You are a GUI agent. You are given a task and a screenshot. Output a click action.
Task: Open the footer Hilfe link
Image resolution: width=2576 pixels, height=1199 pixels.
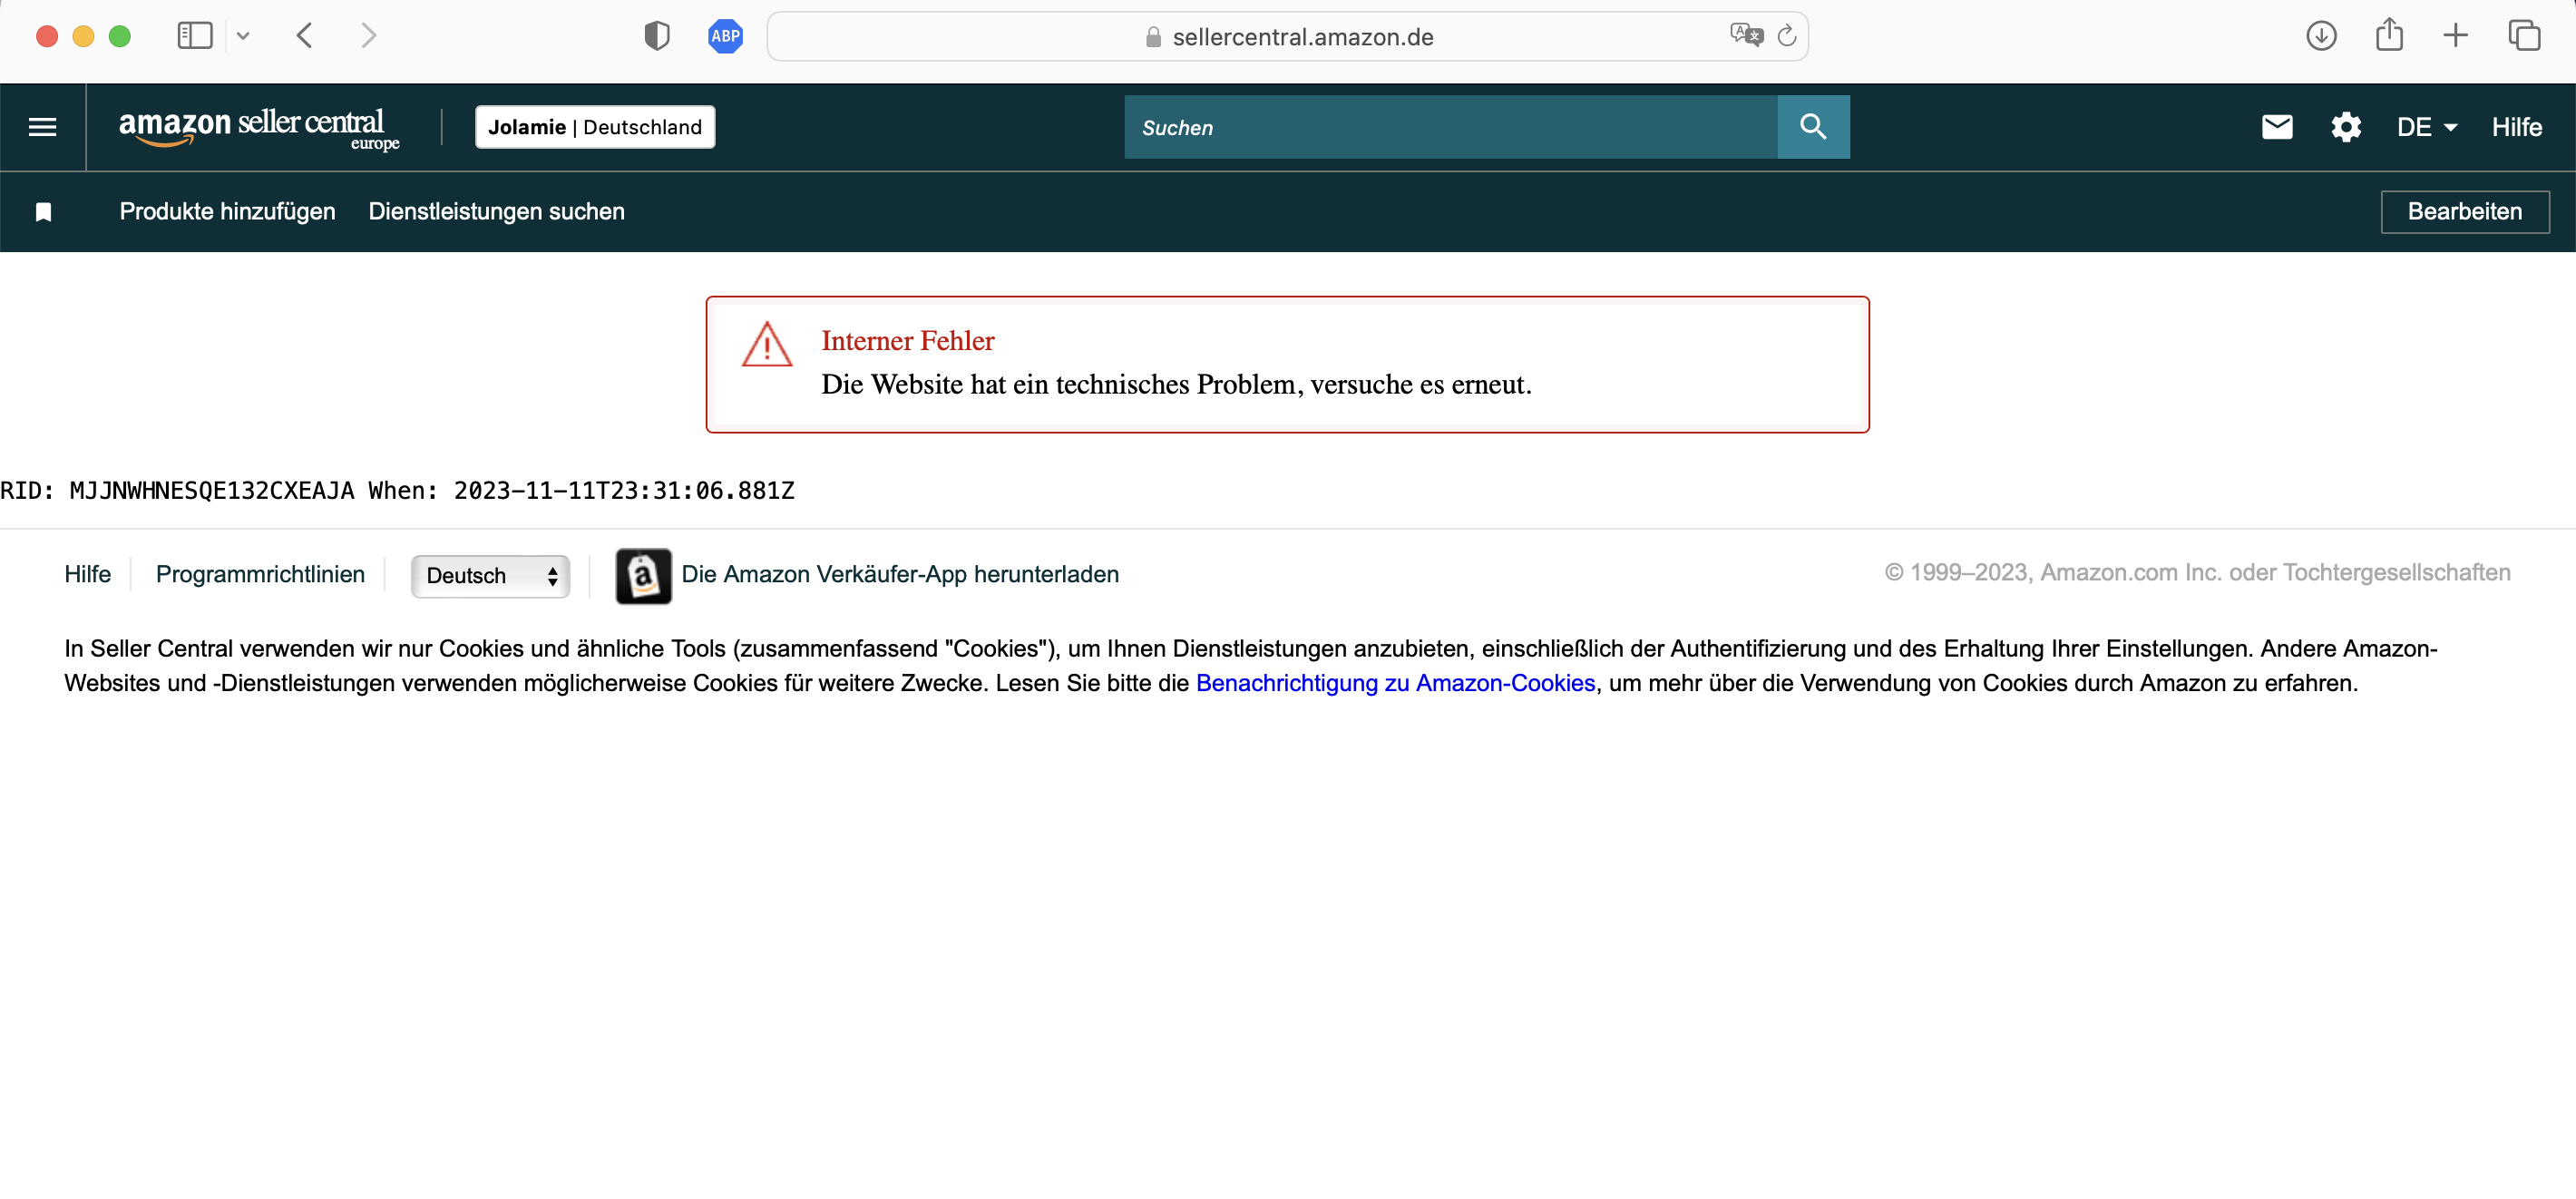88,575
